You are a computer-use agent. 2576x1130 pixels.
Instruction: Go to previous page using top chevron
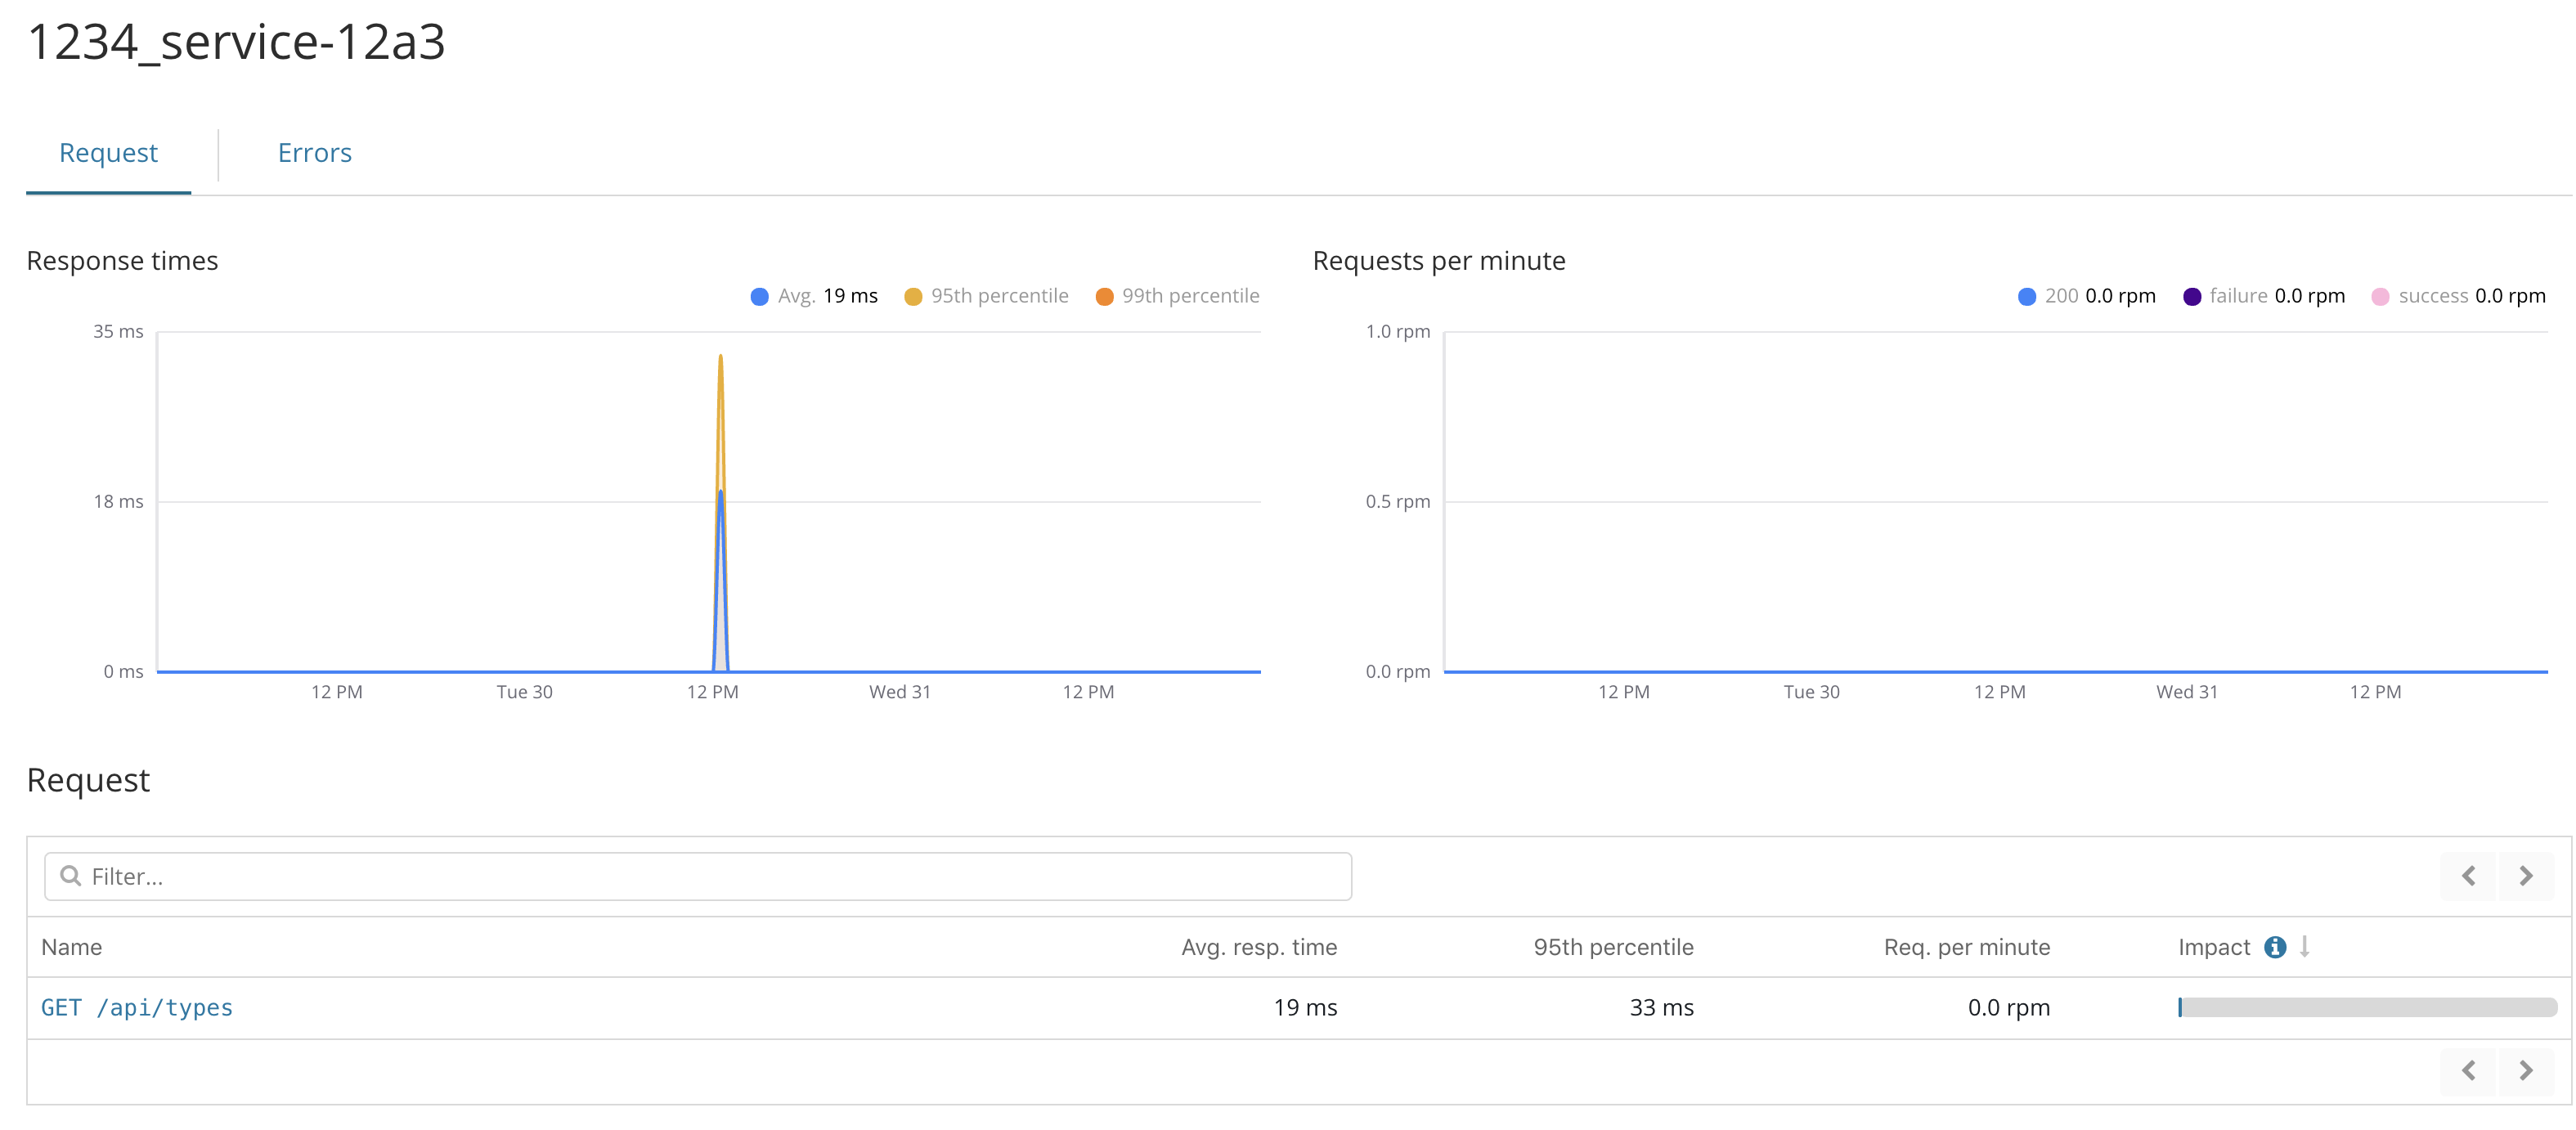pos(2468,876)
